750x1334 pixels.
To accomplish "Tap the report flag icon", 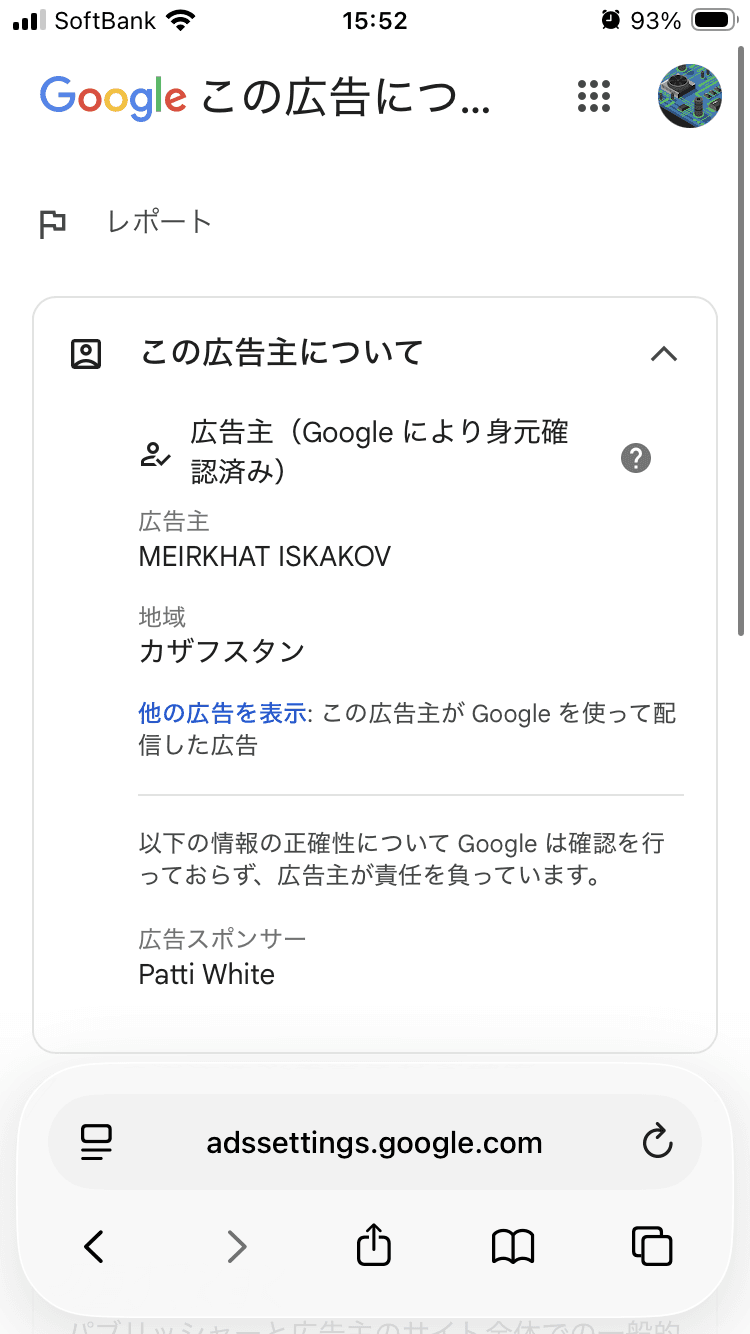I will (53, 224).
